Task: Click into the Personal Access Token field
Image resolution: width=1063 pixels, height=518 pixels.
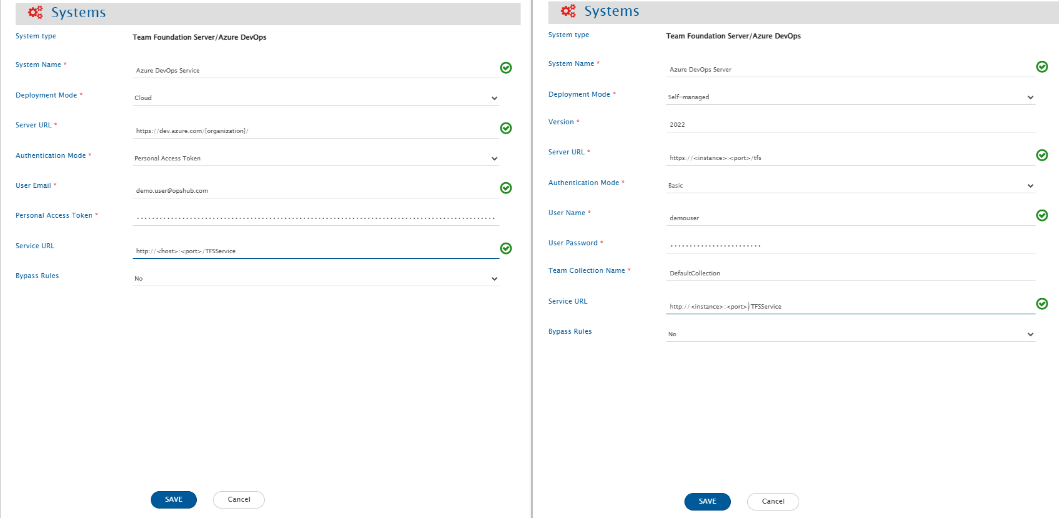Action: coord(315,218)
